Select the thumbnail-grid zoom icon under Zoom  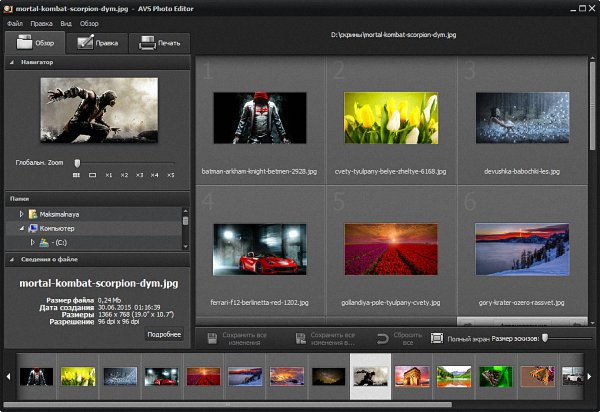(x=75, y=175)
